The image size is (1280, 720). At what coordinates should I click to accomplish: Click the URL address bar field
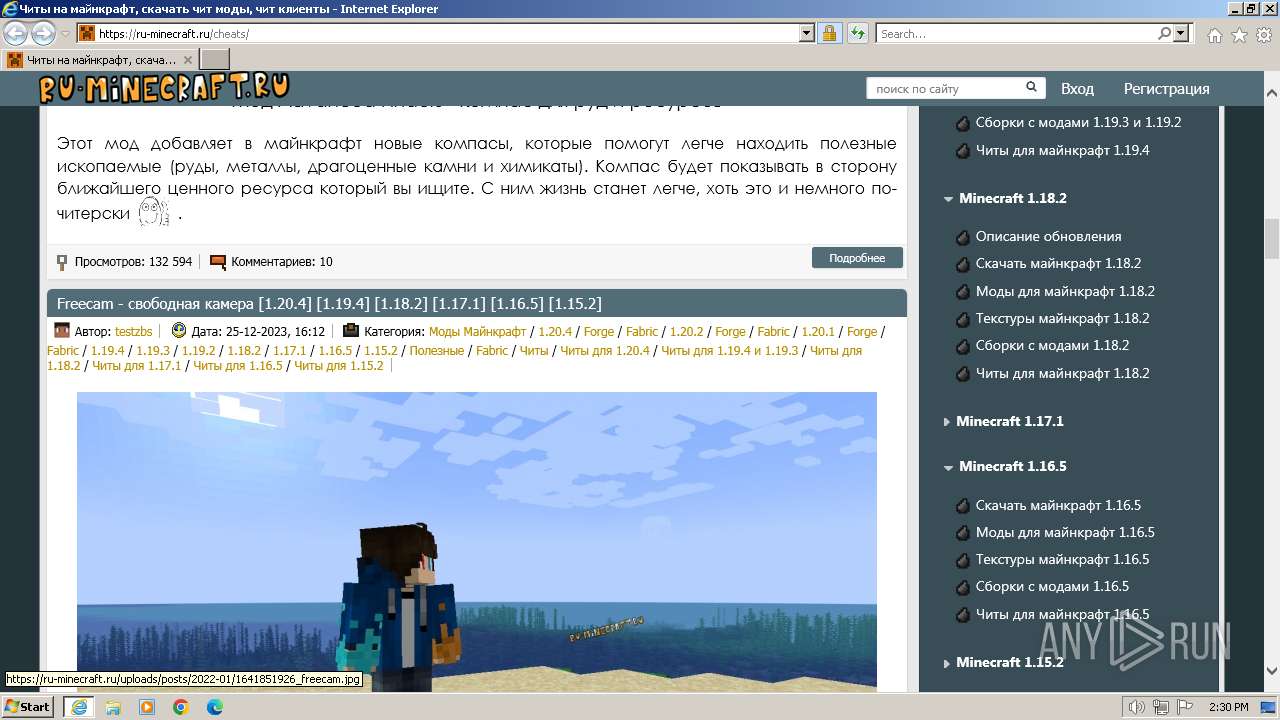(x=447, y=33)
